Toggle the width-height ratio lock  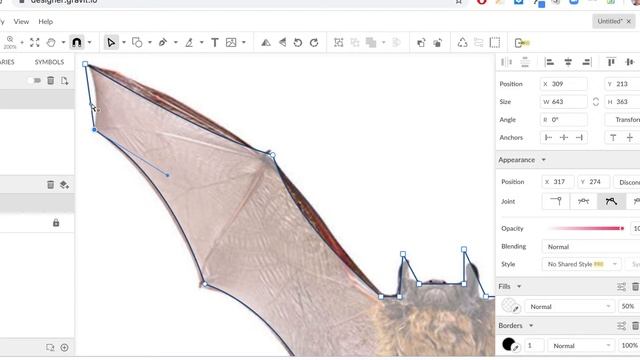(596, 102)
